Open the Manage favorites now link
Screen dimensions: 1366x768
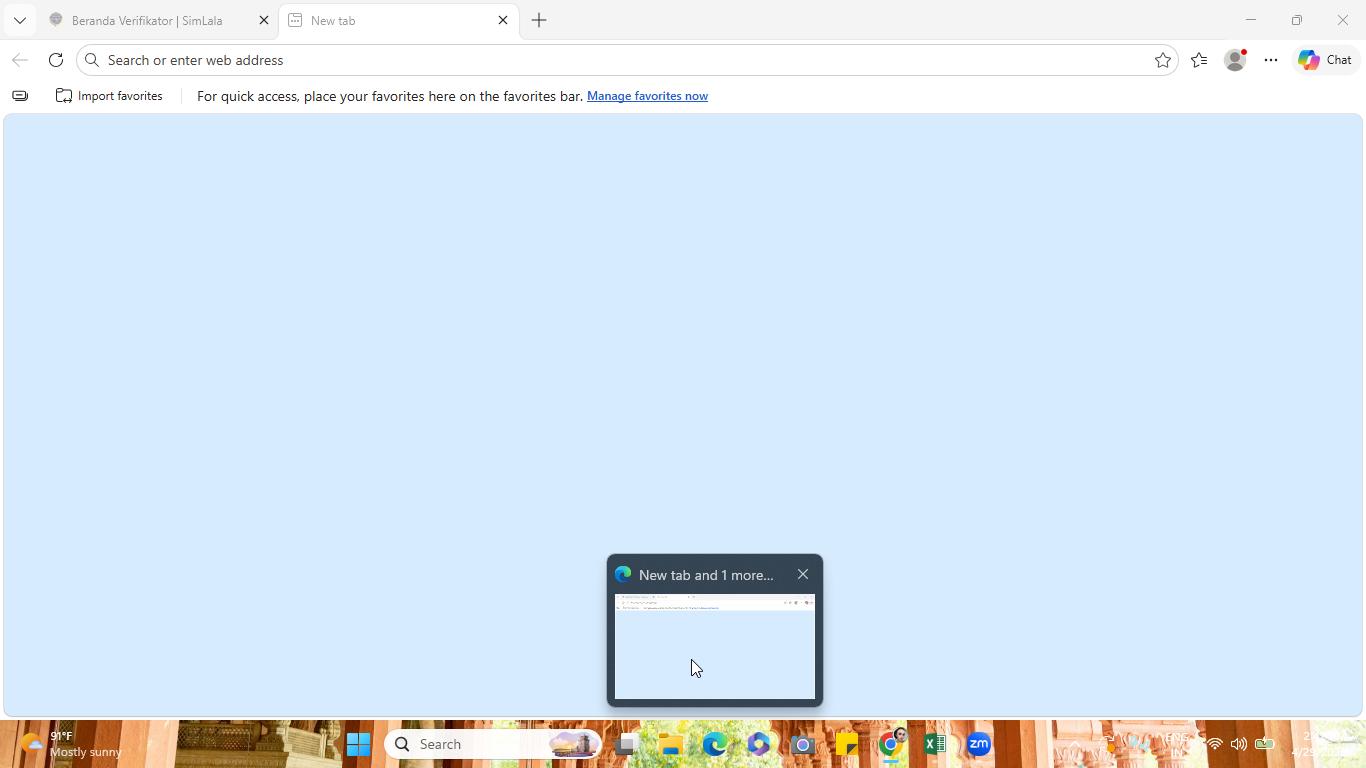(647, 96)
